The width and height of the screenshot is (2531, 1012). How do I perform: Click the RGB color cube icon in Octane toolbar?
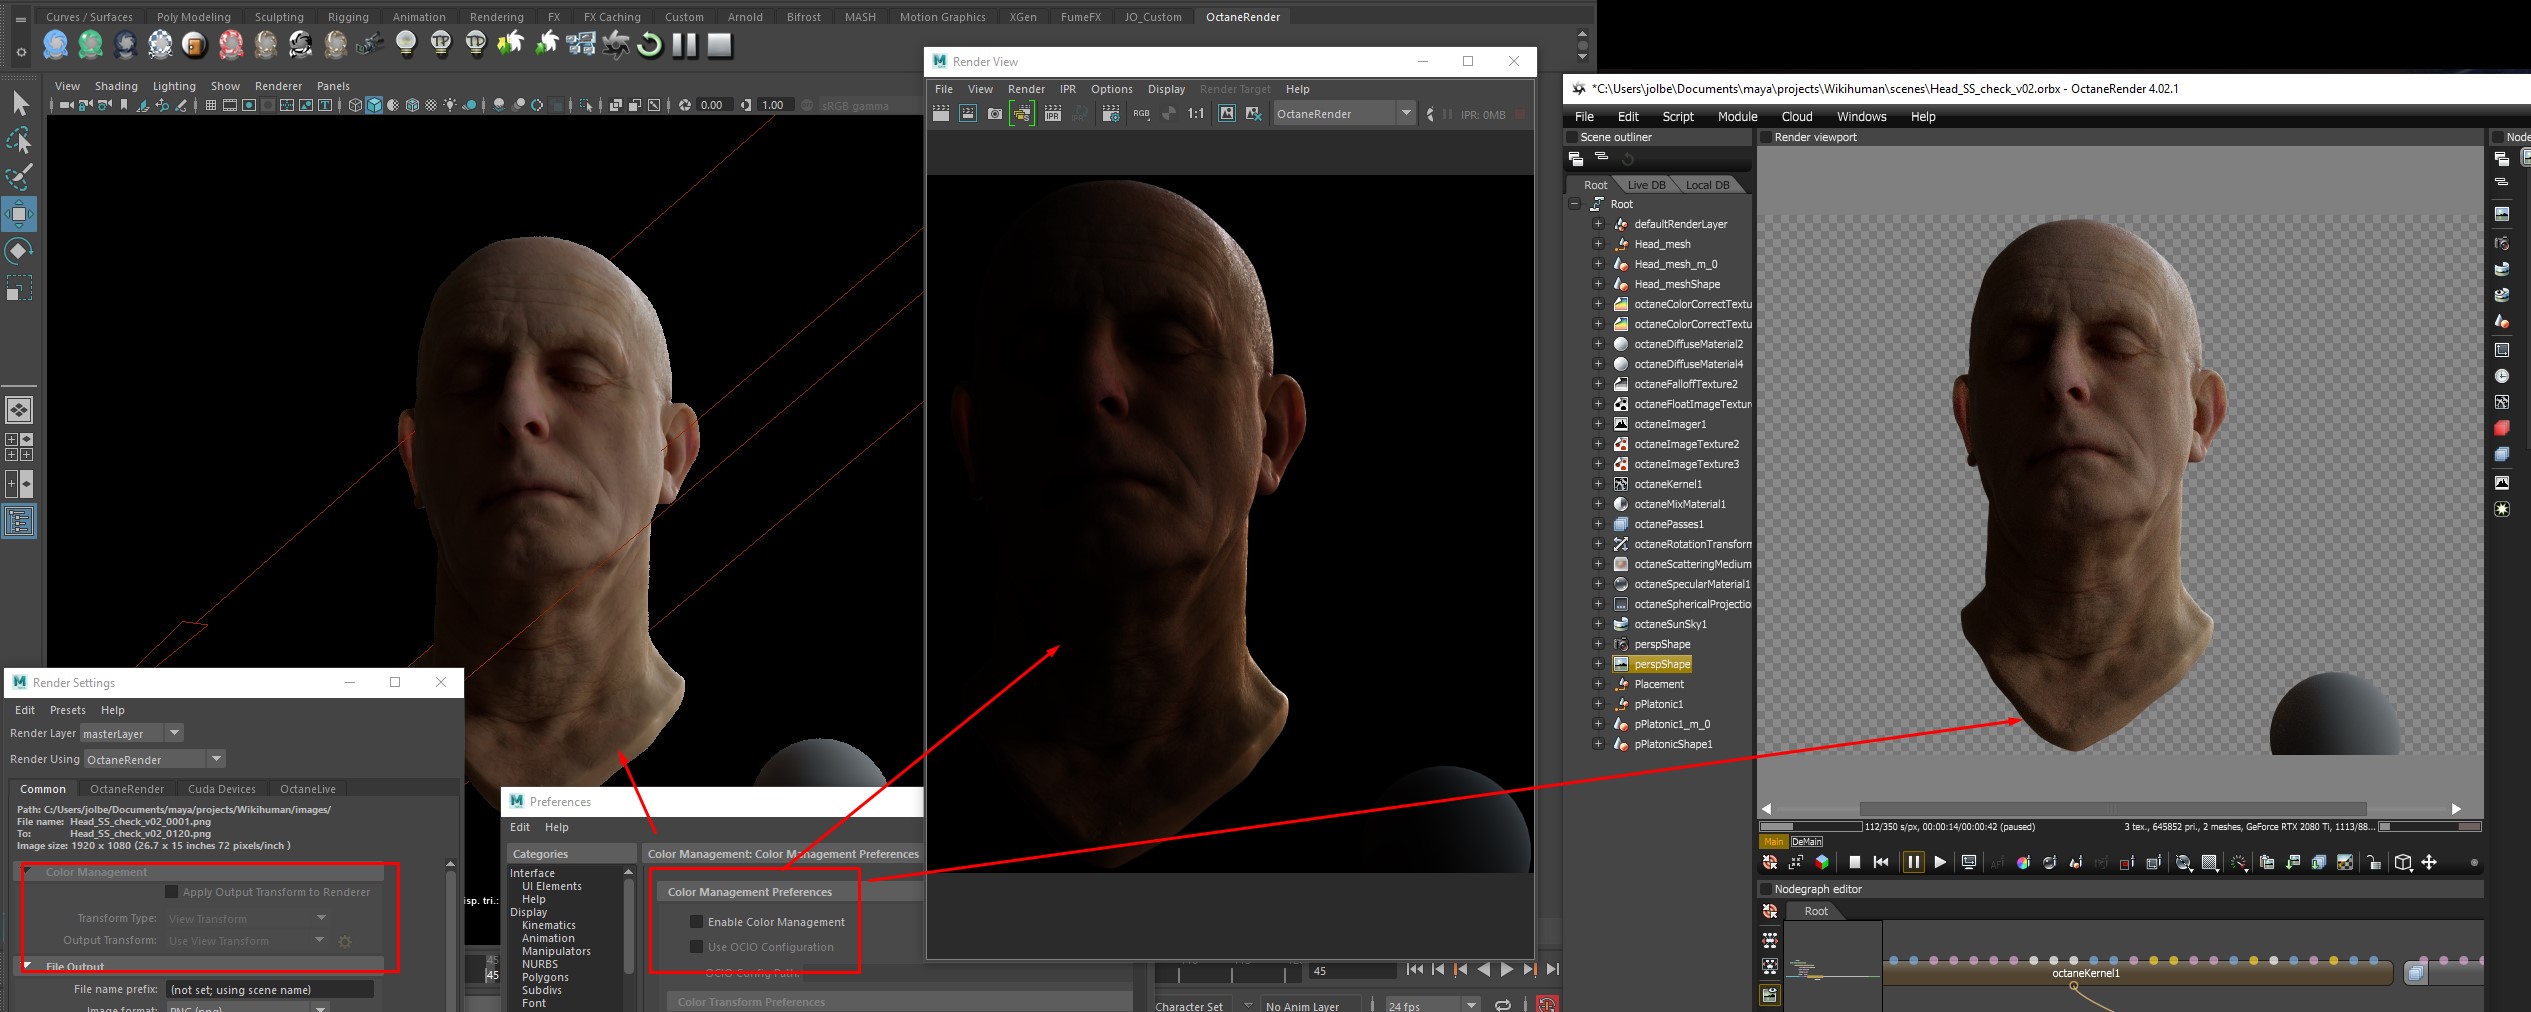(1821, 862)
